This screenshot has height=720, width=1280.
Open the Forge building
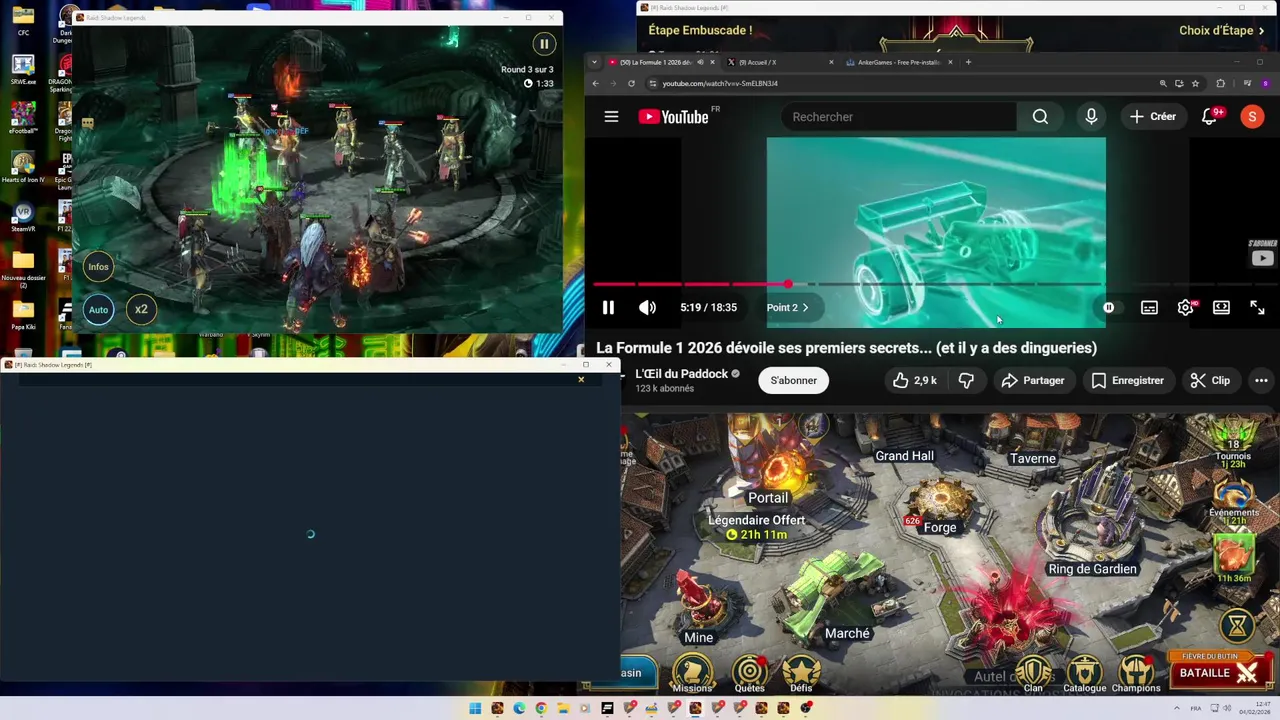point(940,528)
